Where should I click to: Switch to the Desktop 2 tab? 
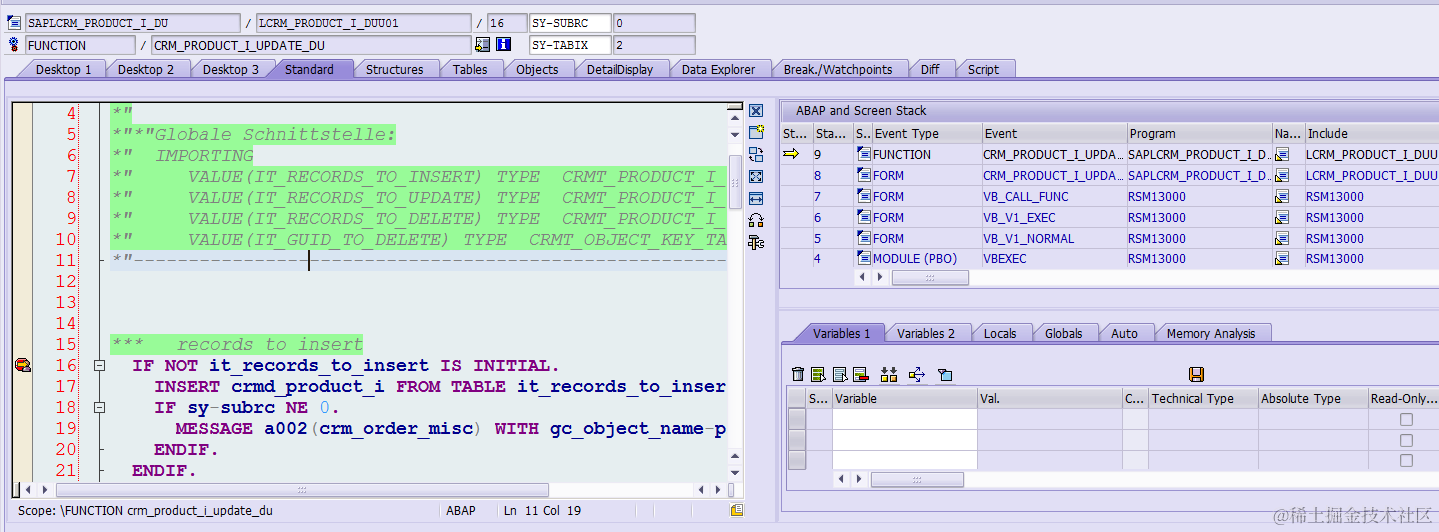click(x=146, y=69)
